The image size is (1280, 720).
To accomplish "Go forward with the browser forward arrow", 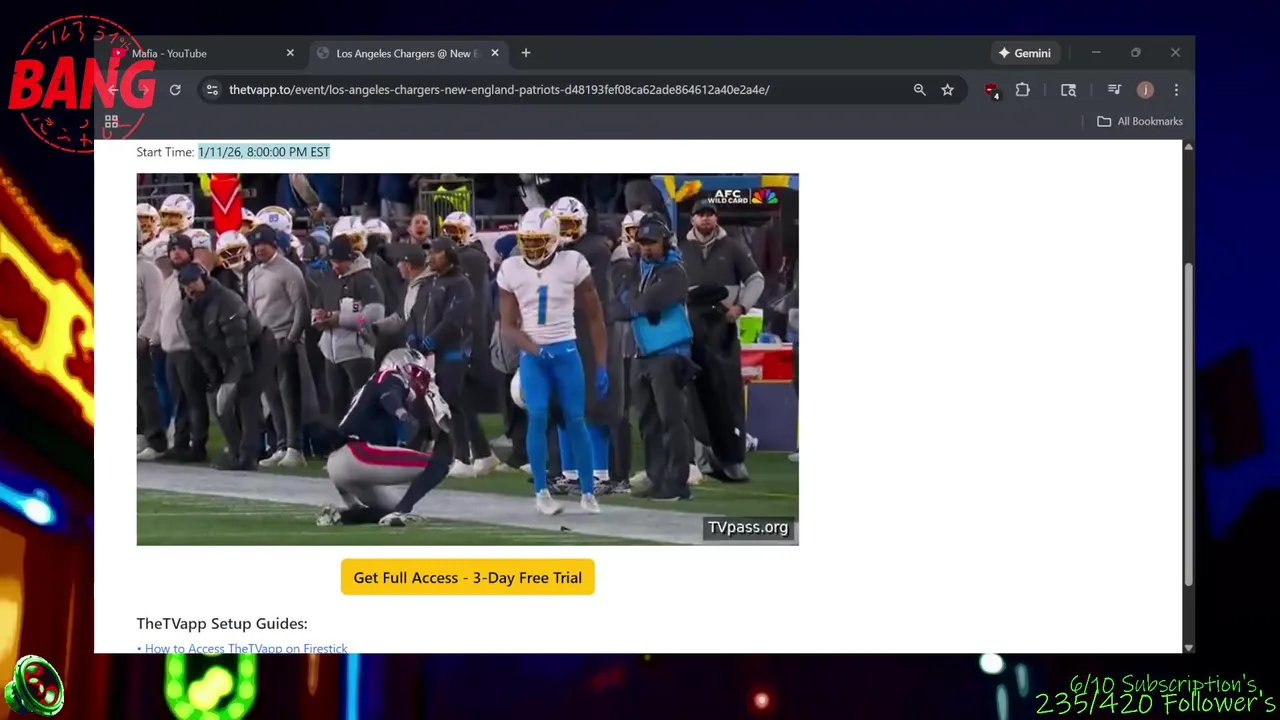I will [x=143, y=90].
